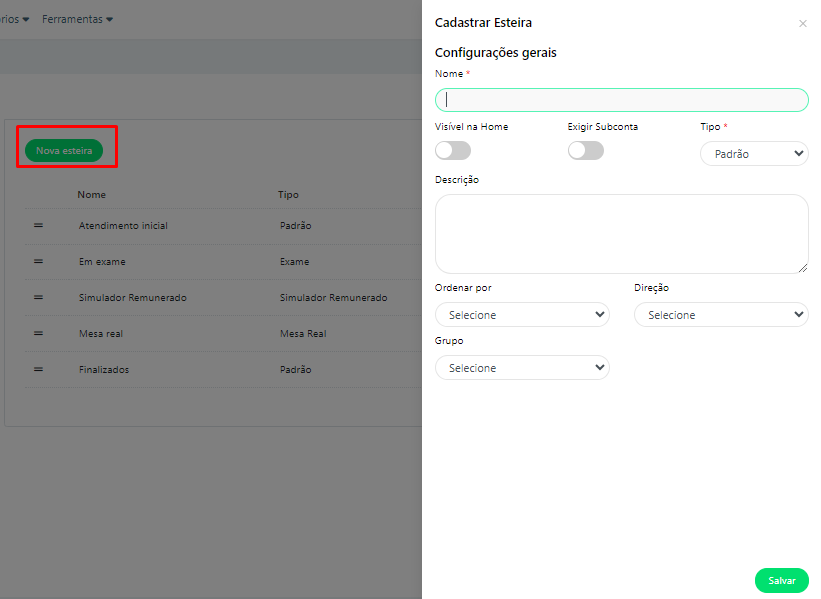Toggle the Exigir Subconta switch
The image size is (821, 599).
coord(585,151)
